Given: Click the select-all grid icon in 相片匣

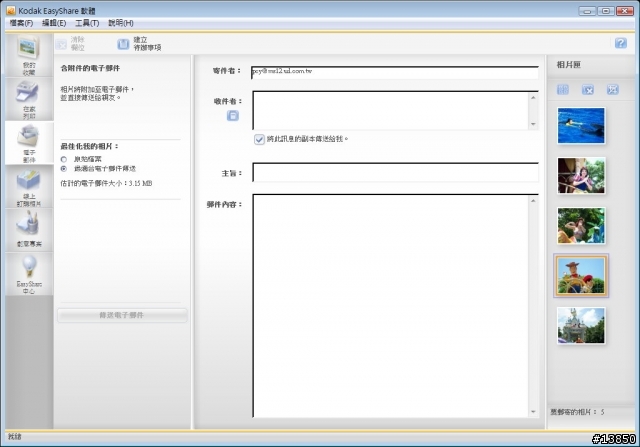Looking at the screenshot, I should [x=563, y=89].
